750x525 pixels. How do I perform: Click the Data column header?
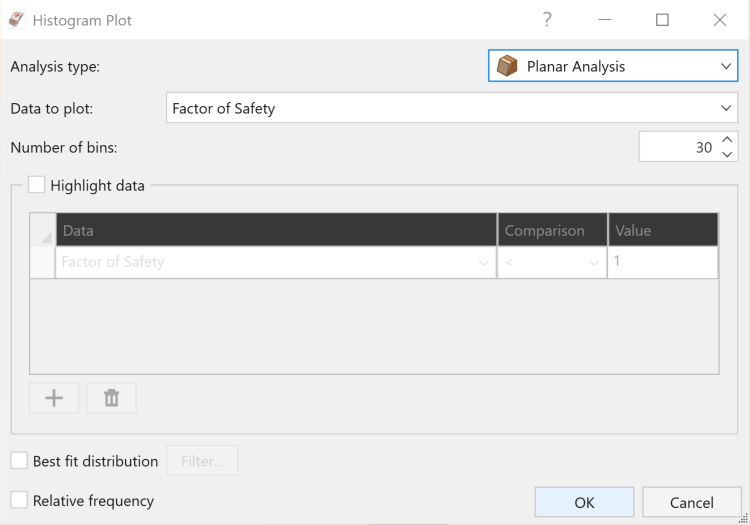[276, 230]
